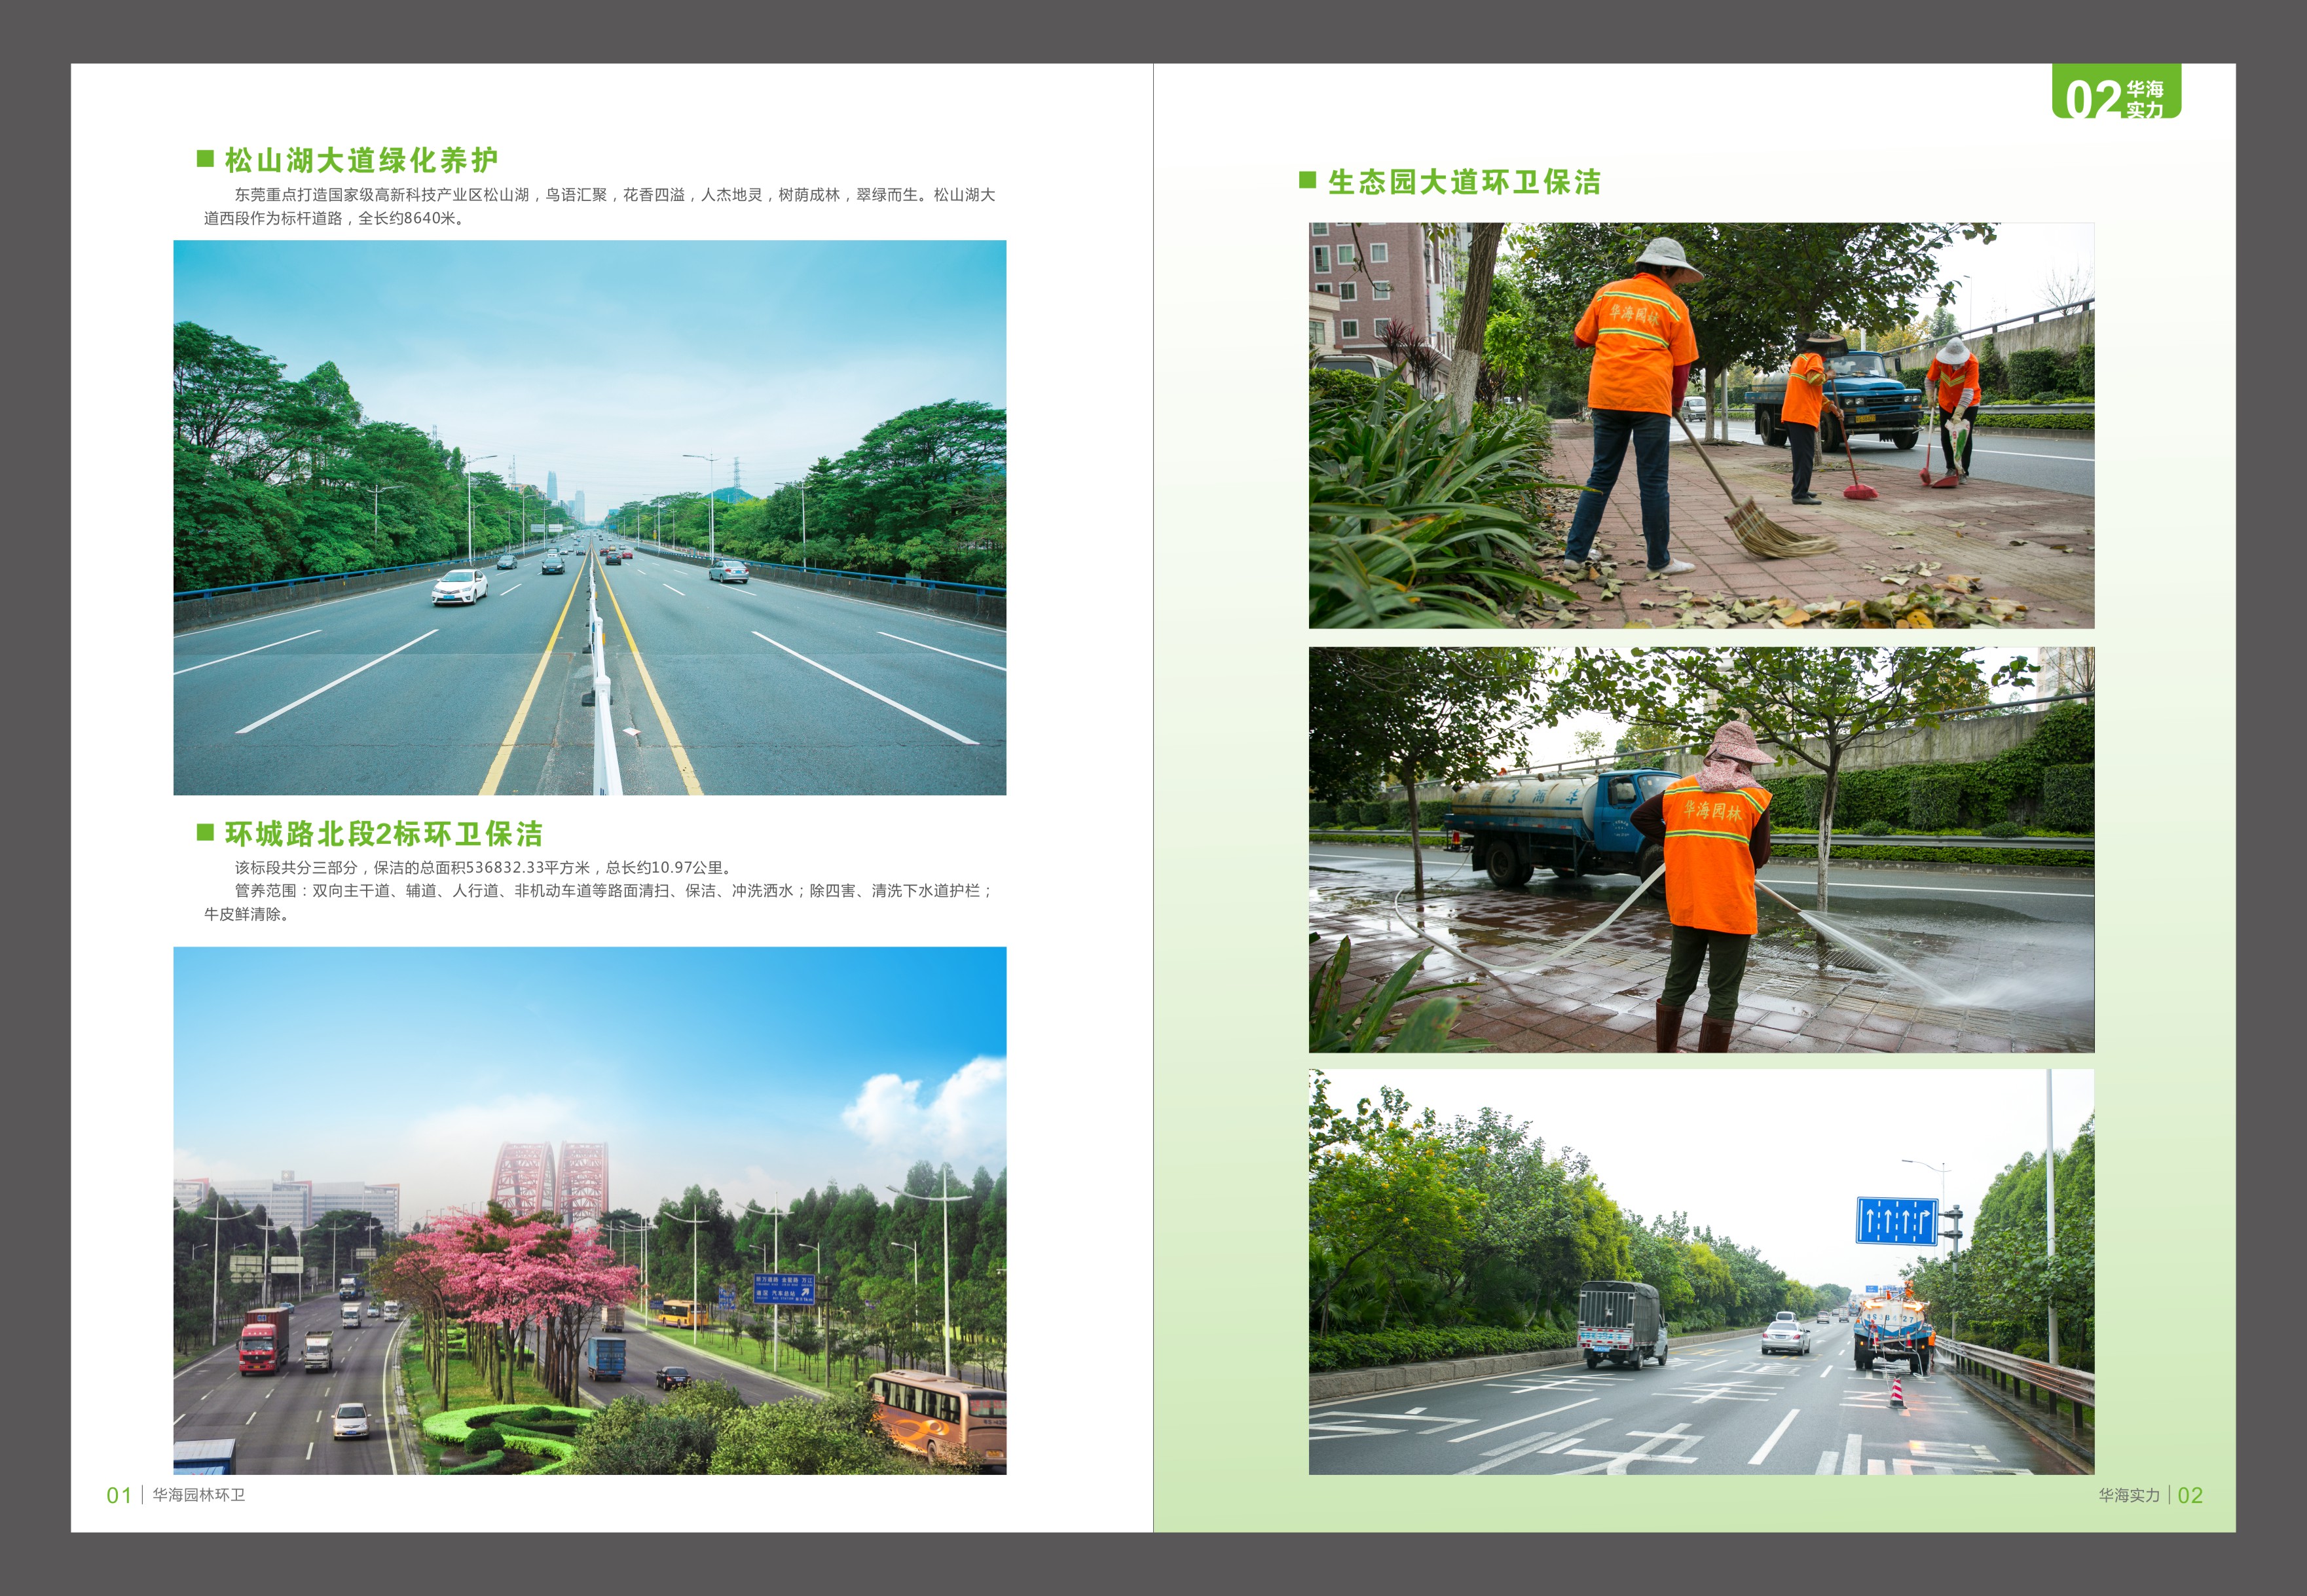Click green square bullet beside 松山湖大道绿化养护
This screenshot has width=2307, height=1596.
click(x=205, y=158)
